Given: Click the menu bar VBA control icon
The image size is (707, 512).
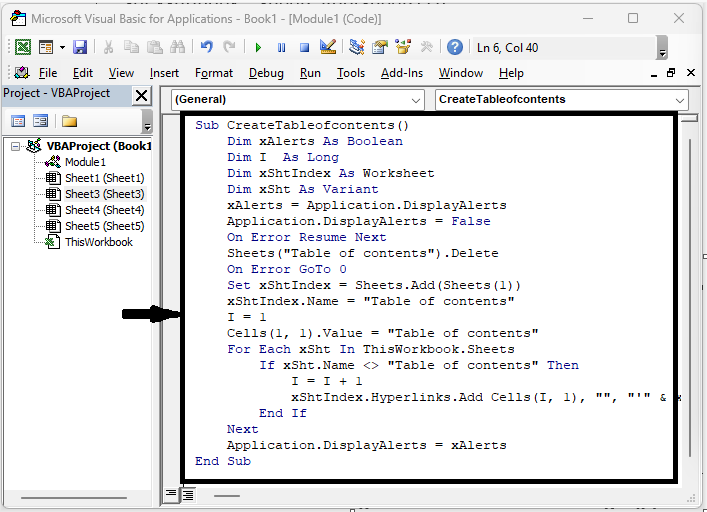Looking at the screenshot, I should (21, 73).
